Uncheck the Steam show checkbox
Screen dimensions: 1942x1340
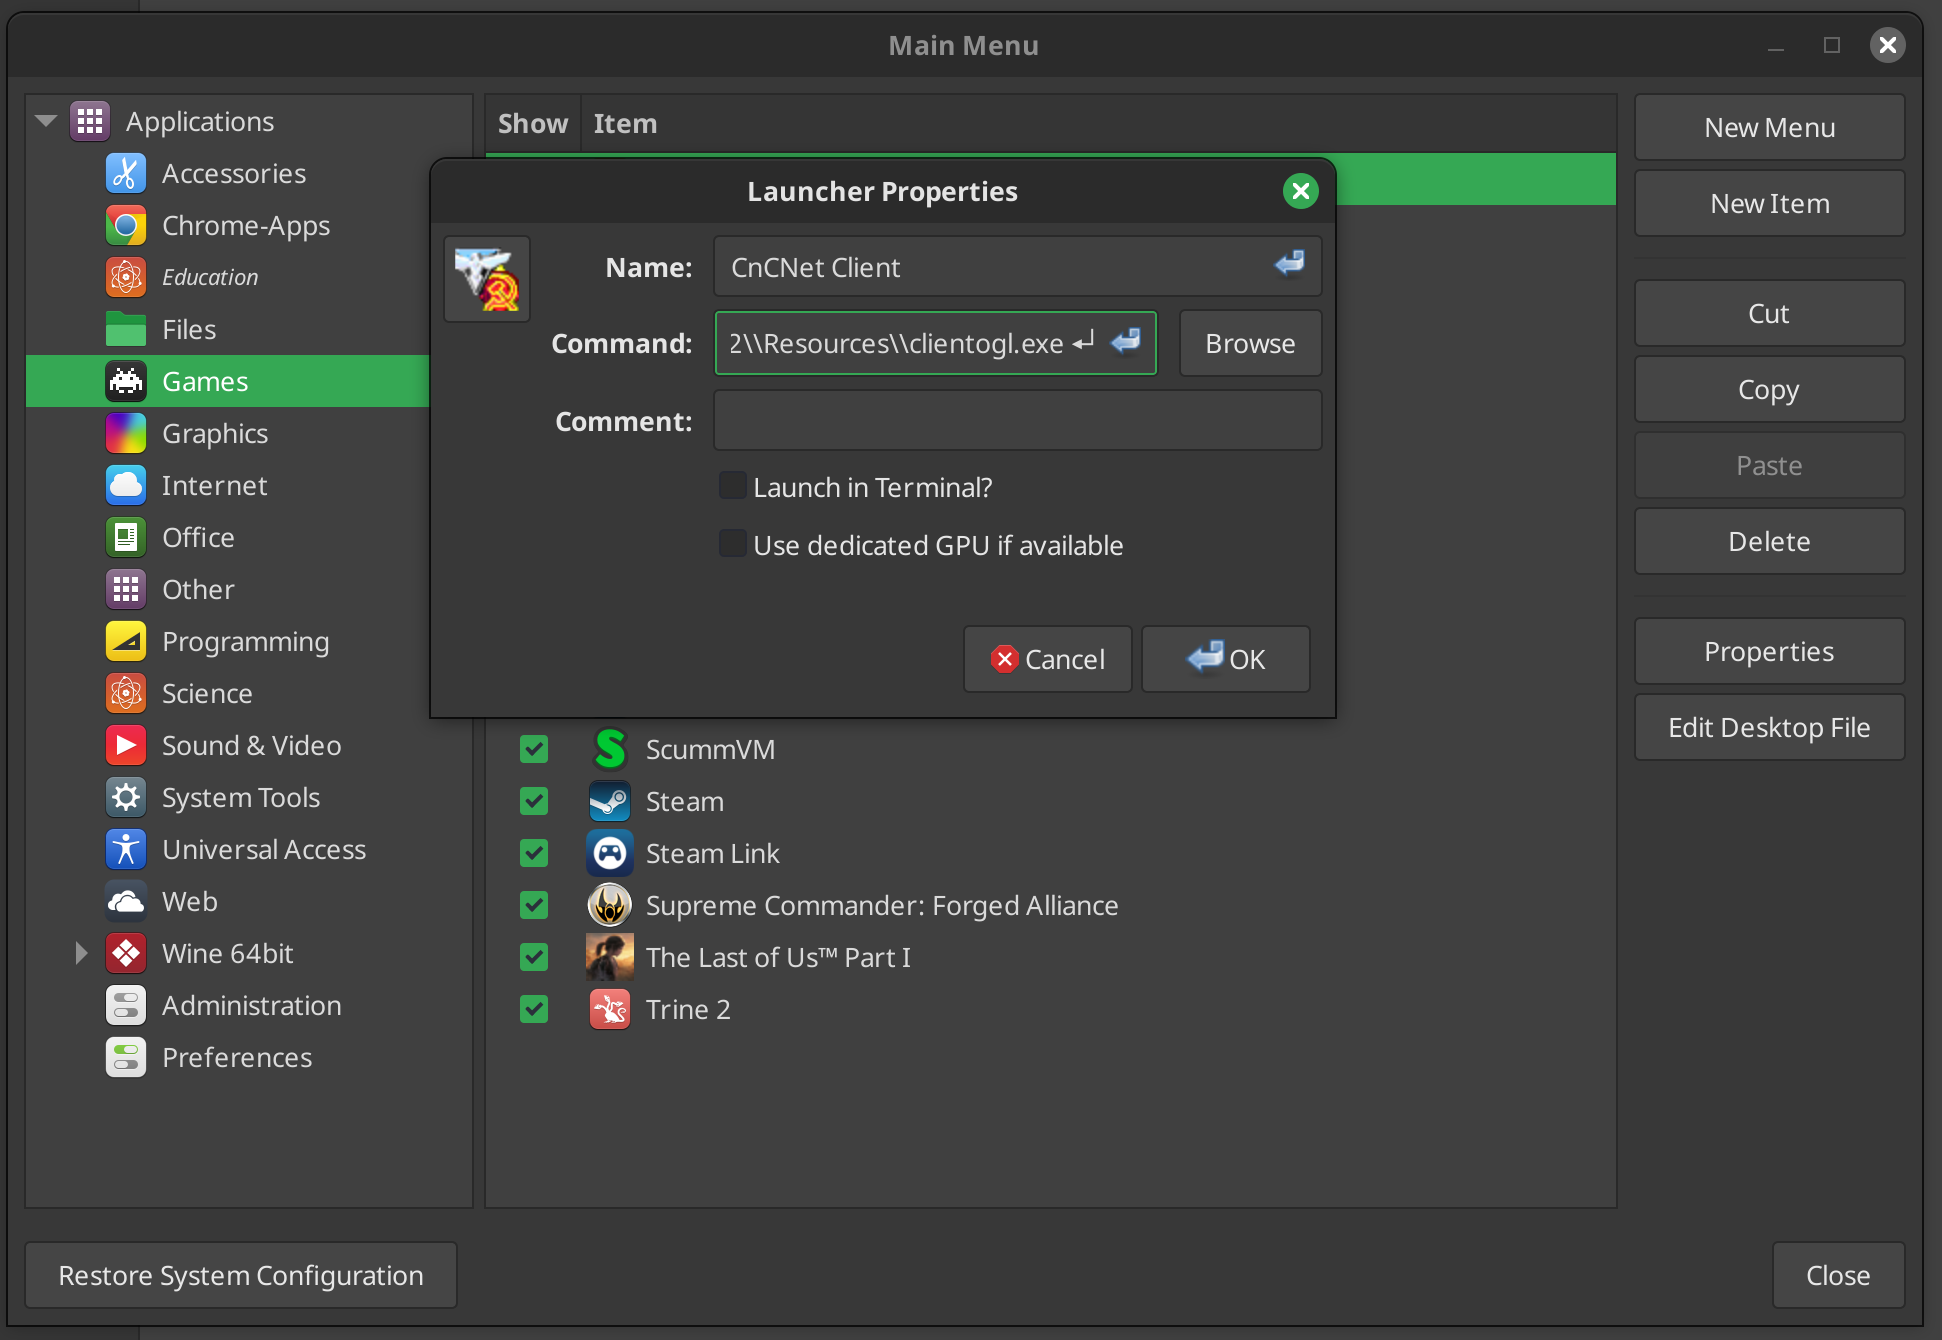pyautogui.click(x=534, y=801)
